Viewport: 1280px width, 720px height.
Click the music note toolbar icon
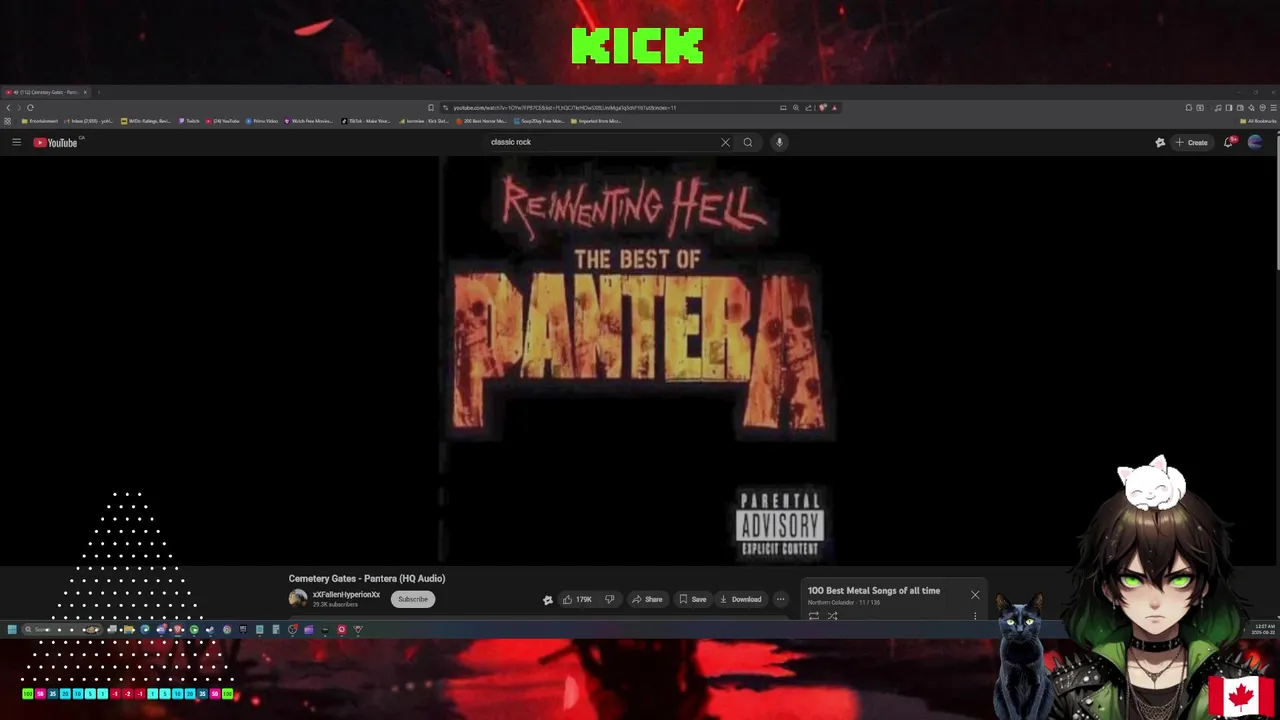[1217, 107]
